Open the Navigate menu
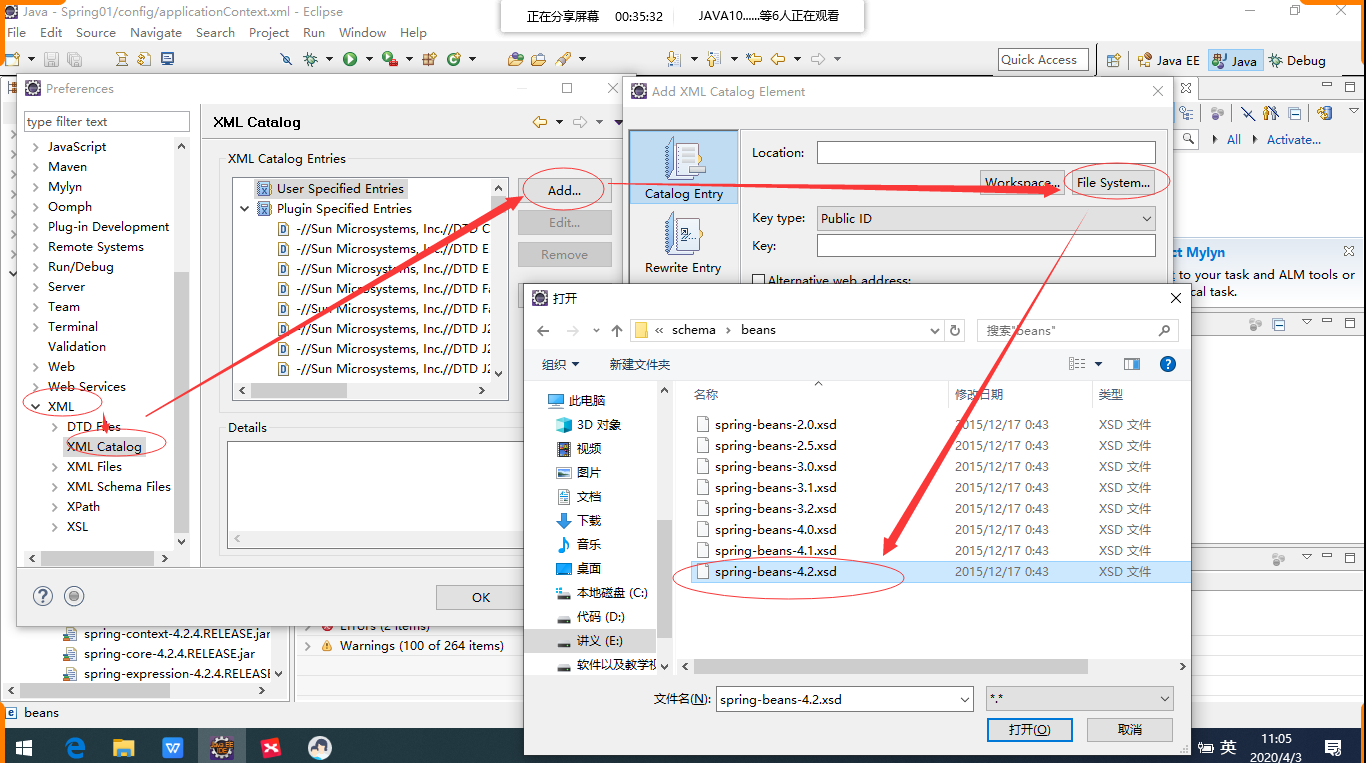The height and width of the screenshot is (763, 1366). pos(156,32)
